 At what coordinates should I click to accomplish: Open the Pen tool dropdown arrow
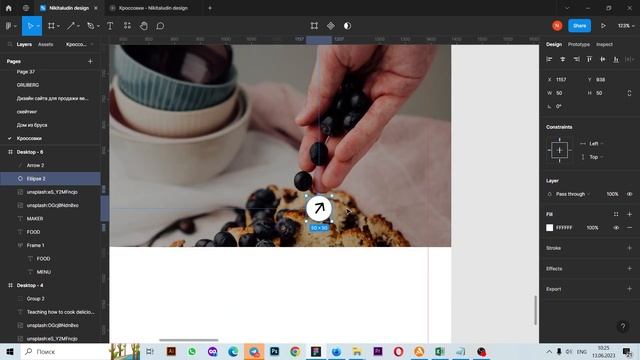coord(98,26)
